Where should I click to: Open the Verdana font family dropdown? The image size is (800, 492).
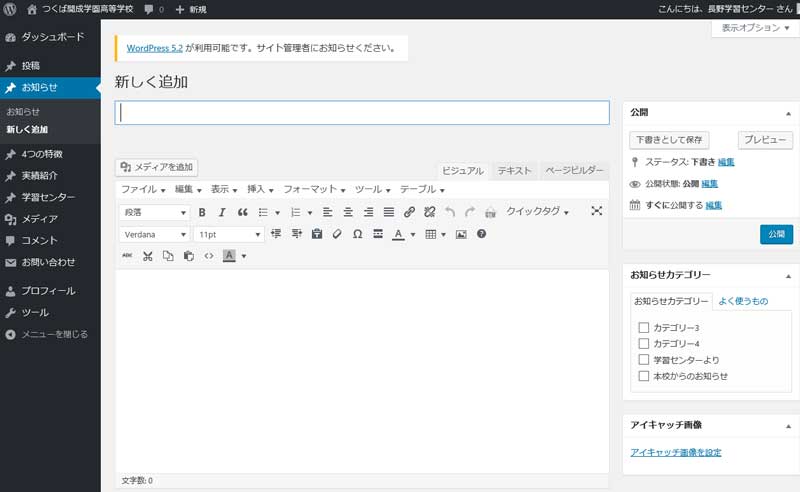pos(155,234)
